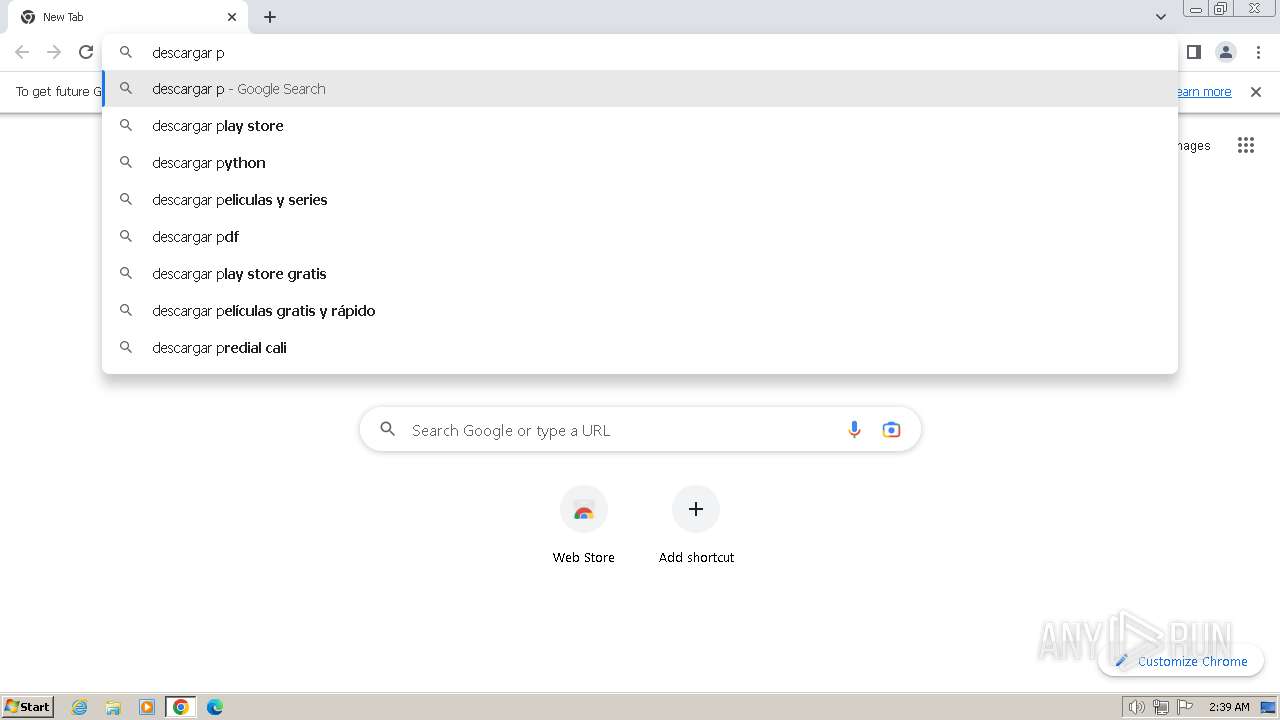The width and height of the screenshot is (1280, 720).
Task: Open volume control in system tray
Action: [1136, 707]
